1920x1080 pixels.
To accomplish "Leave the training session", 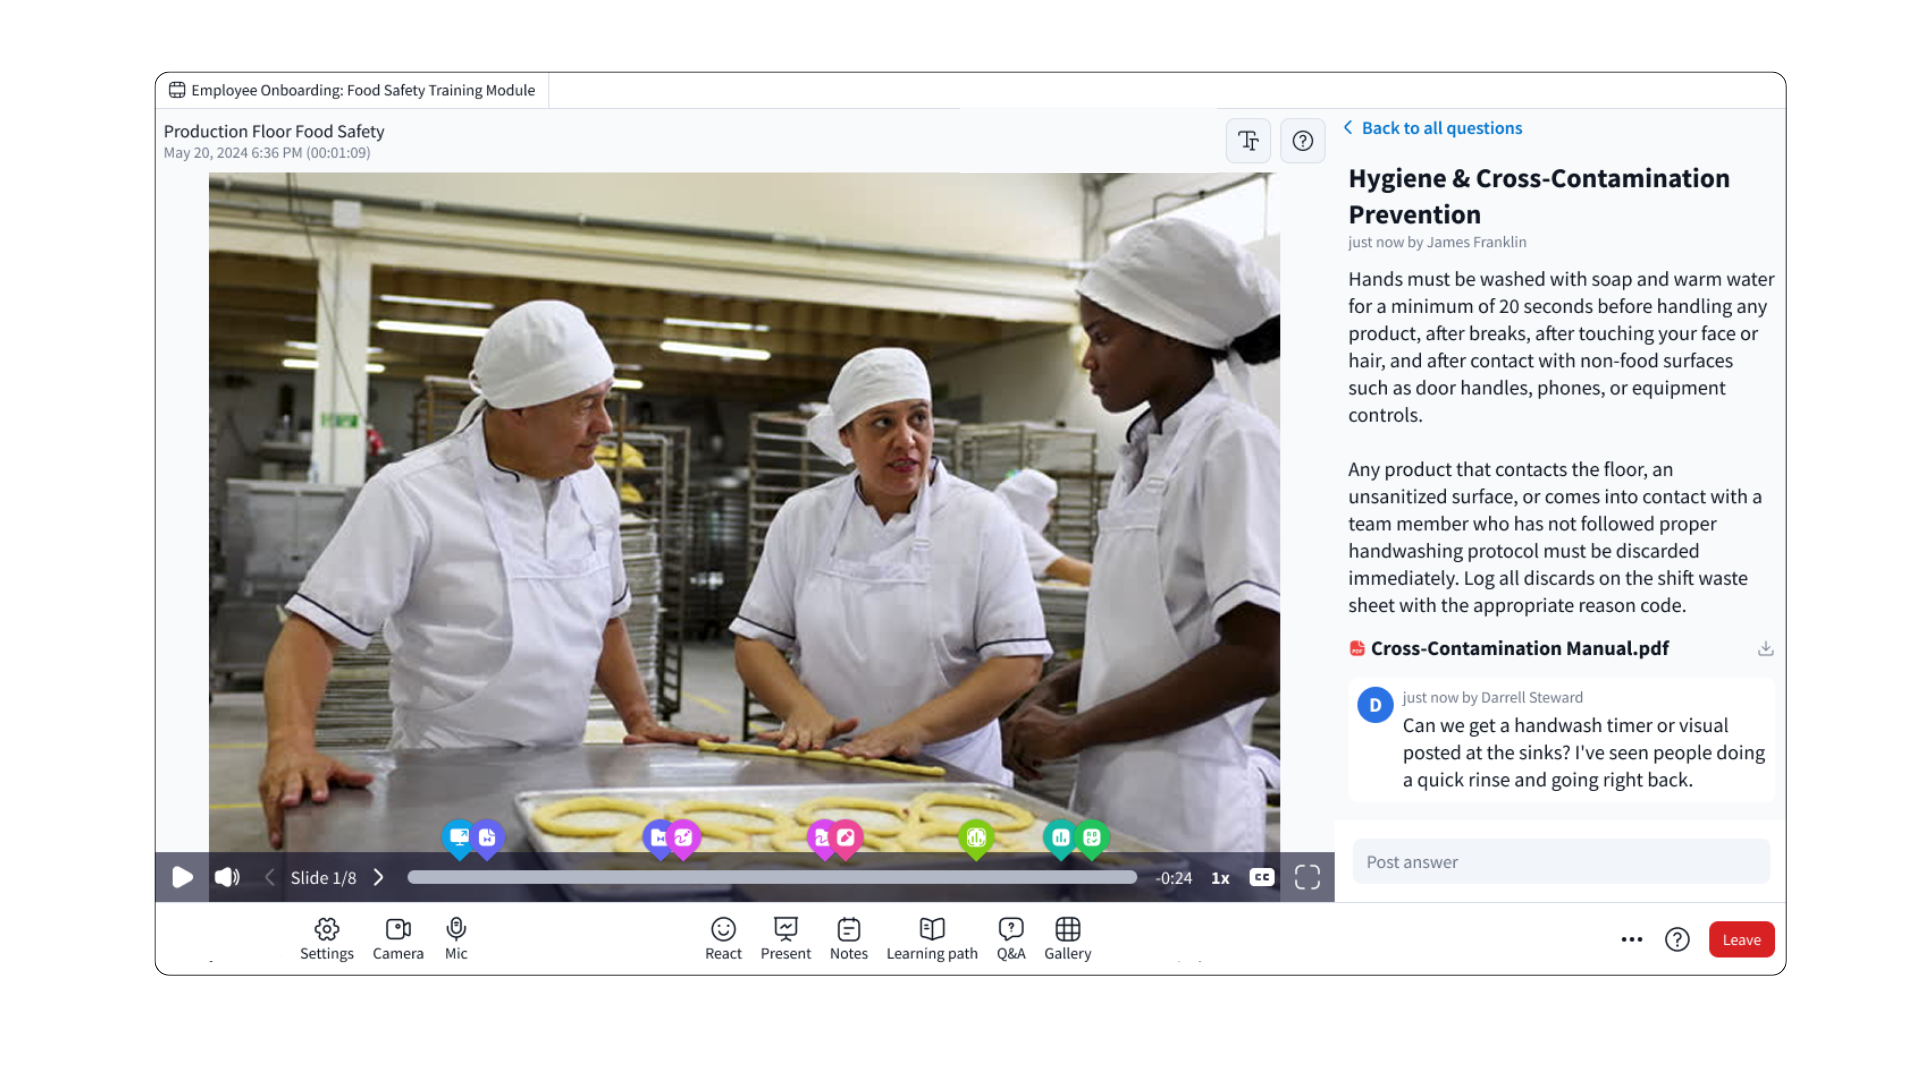I will 1741,939.
